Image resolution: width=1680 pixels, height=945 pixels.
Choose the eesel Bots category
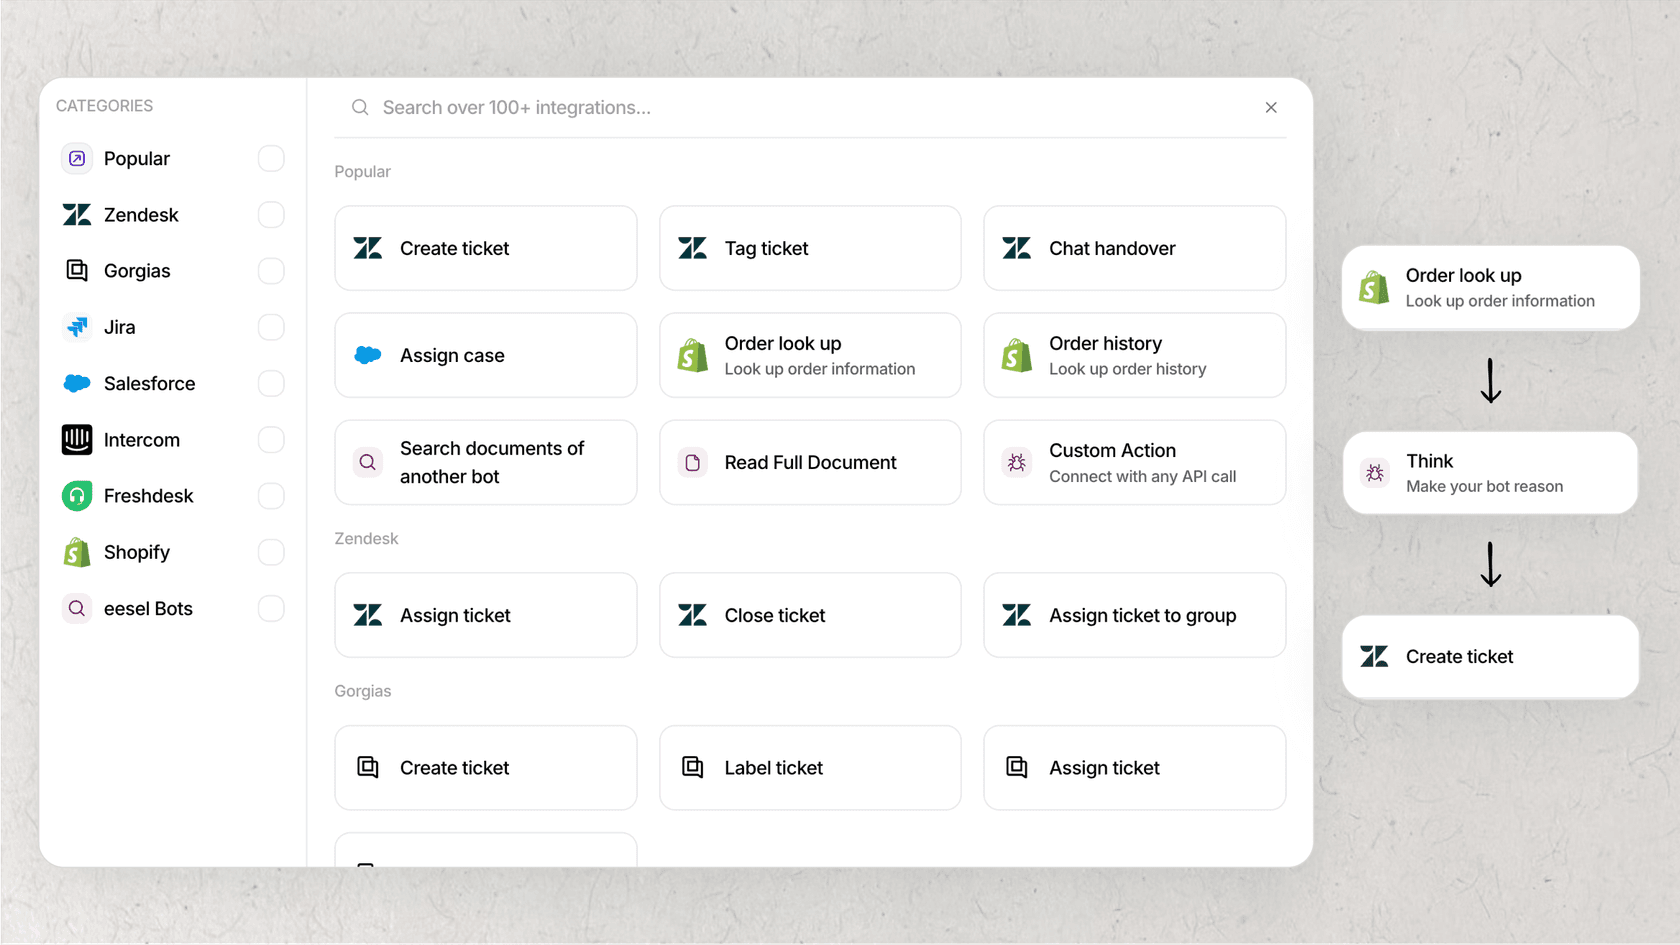pos(148,608)
